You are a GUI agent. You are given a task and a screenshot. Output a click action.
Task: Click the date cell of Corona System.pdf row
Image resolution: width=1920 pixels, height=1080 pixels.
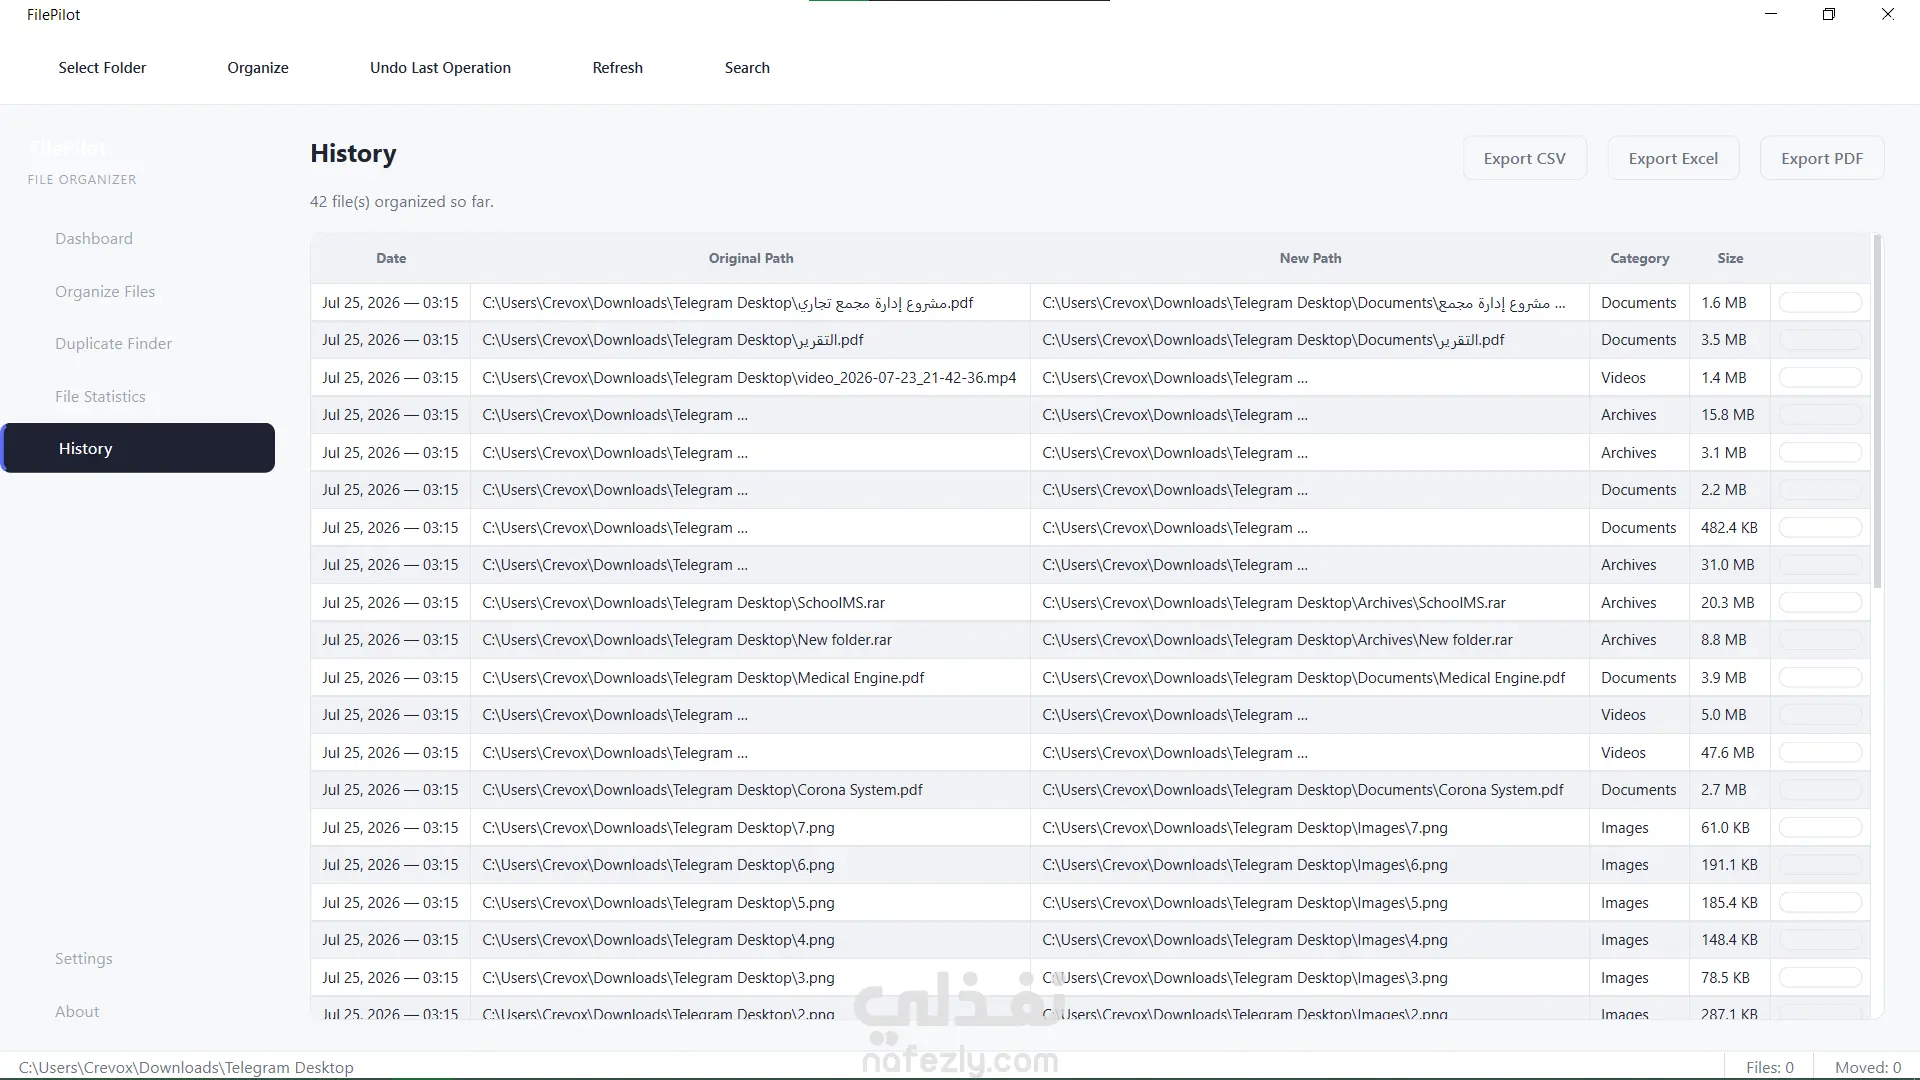tap(390, 790)
